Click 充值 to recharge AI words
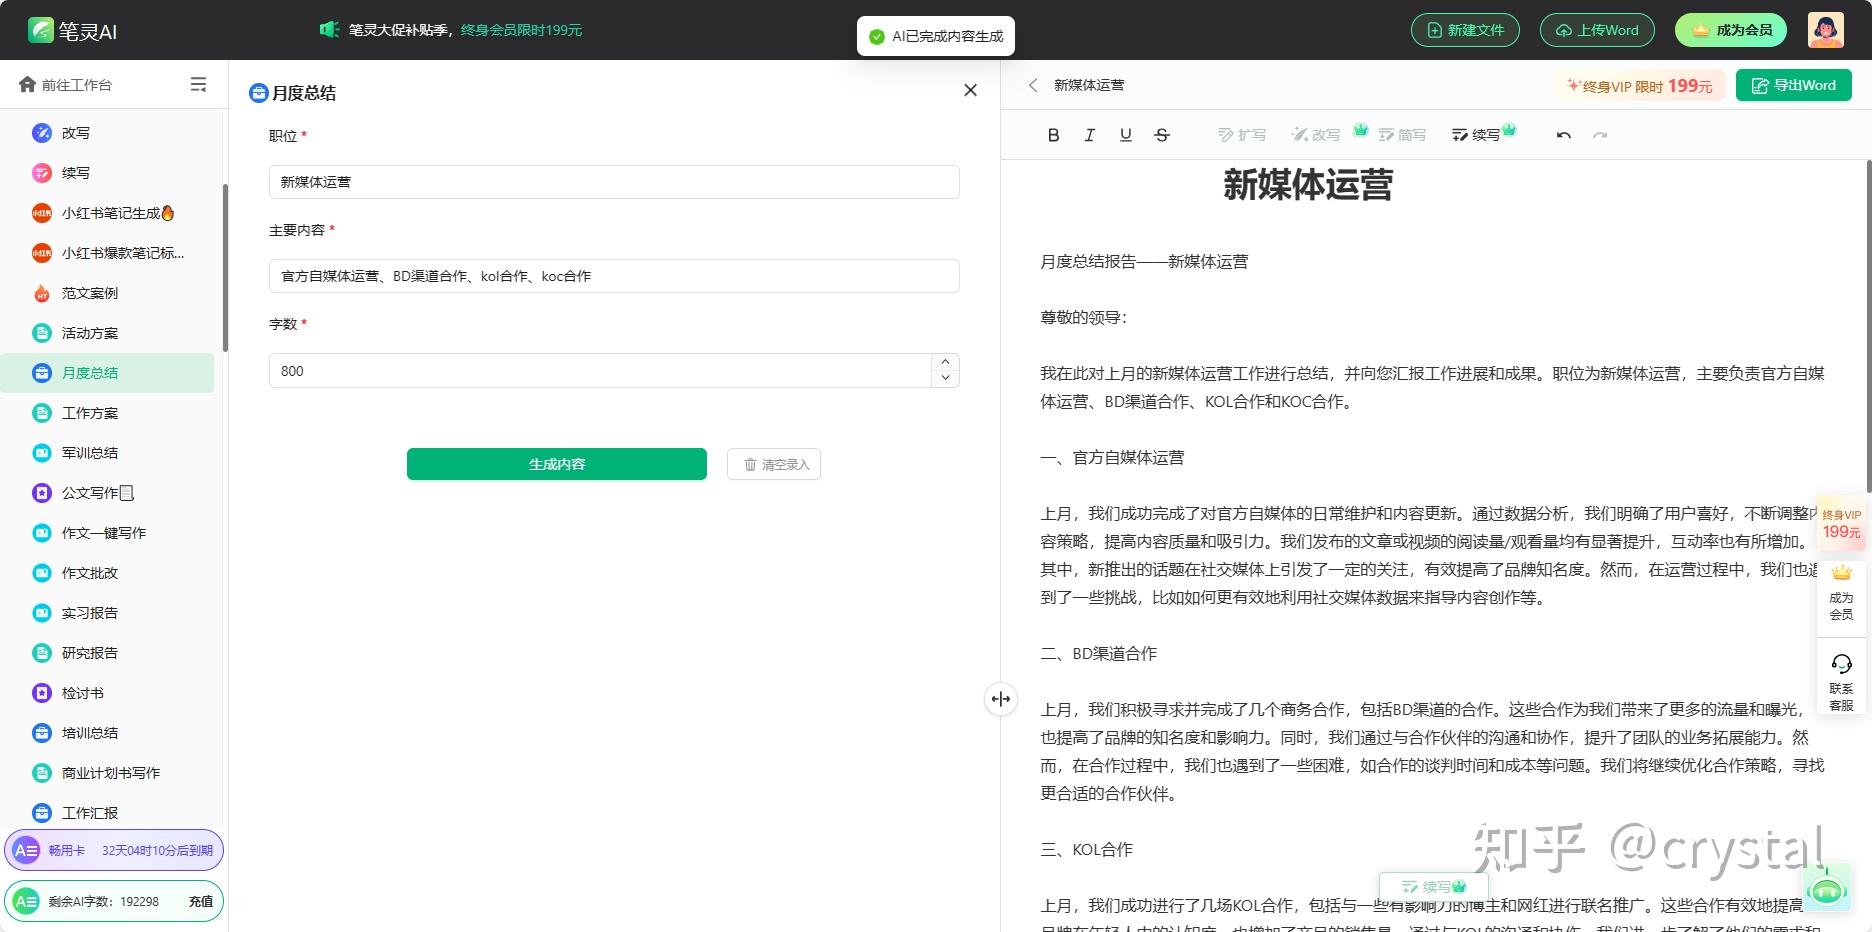Viewport: 1872px width, 932px height. 201,901
